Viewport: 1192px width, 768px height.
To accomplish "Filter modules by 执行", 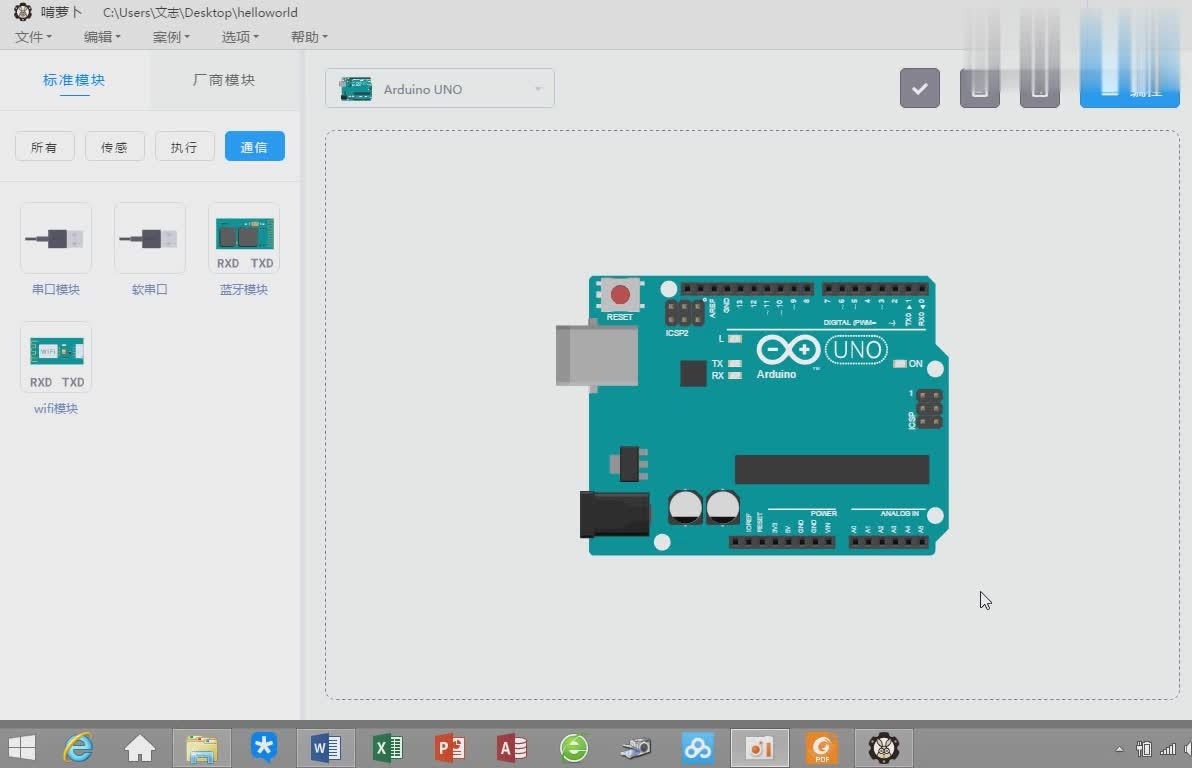I will click(x=185, y=147).
